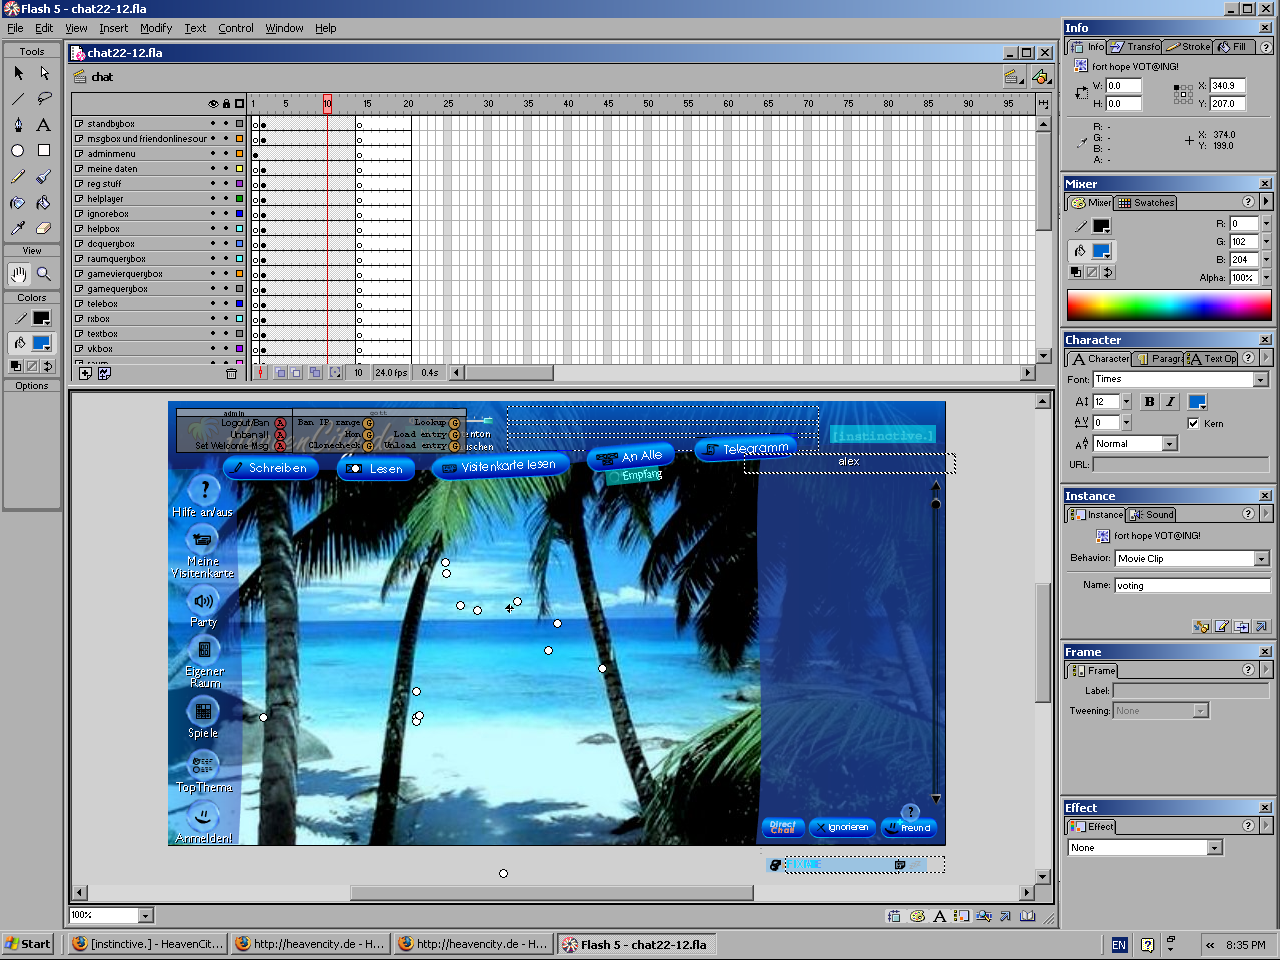This screenshot has width=1280, height=960.
Task: Select the Zoom magnifier tool
Action: [44, 274]
